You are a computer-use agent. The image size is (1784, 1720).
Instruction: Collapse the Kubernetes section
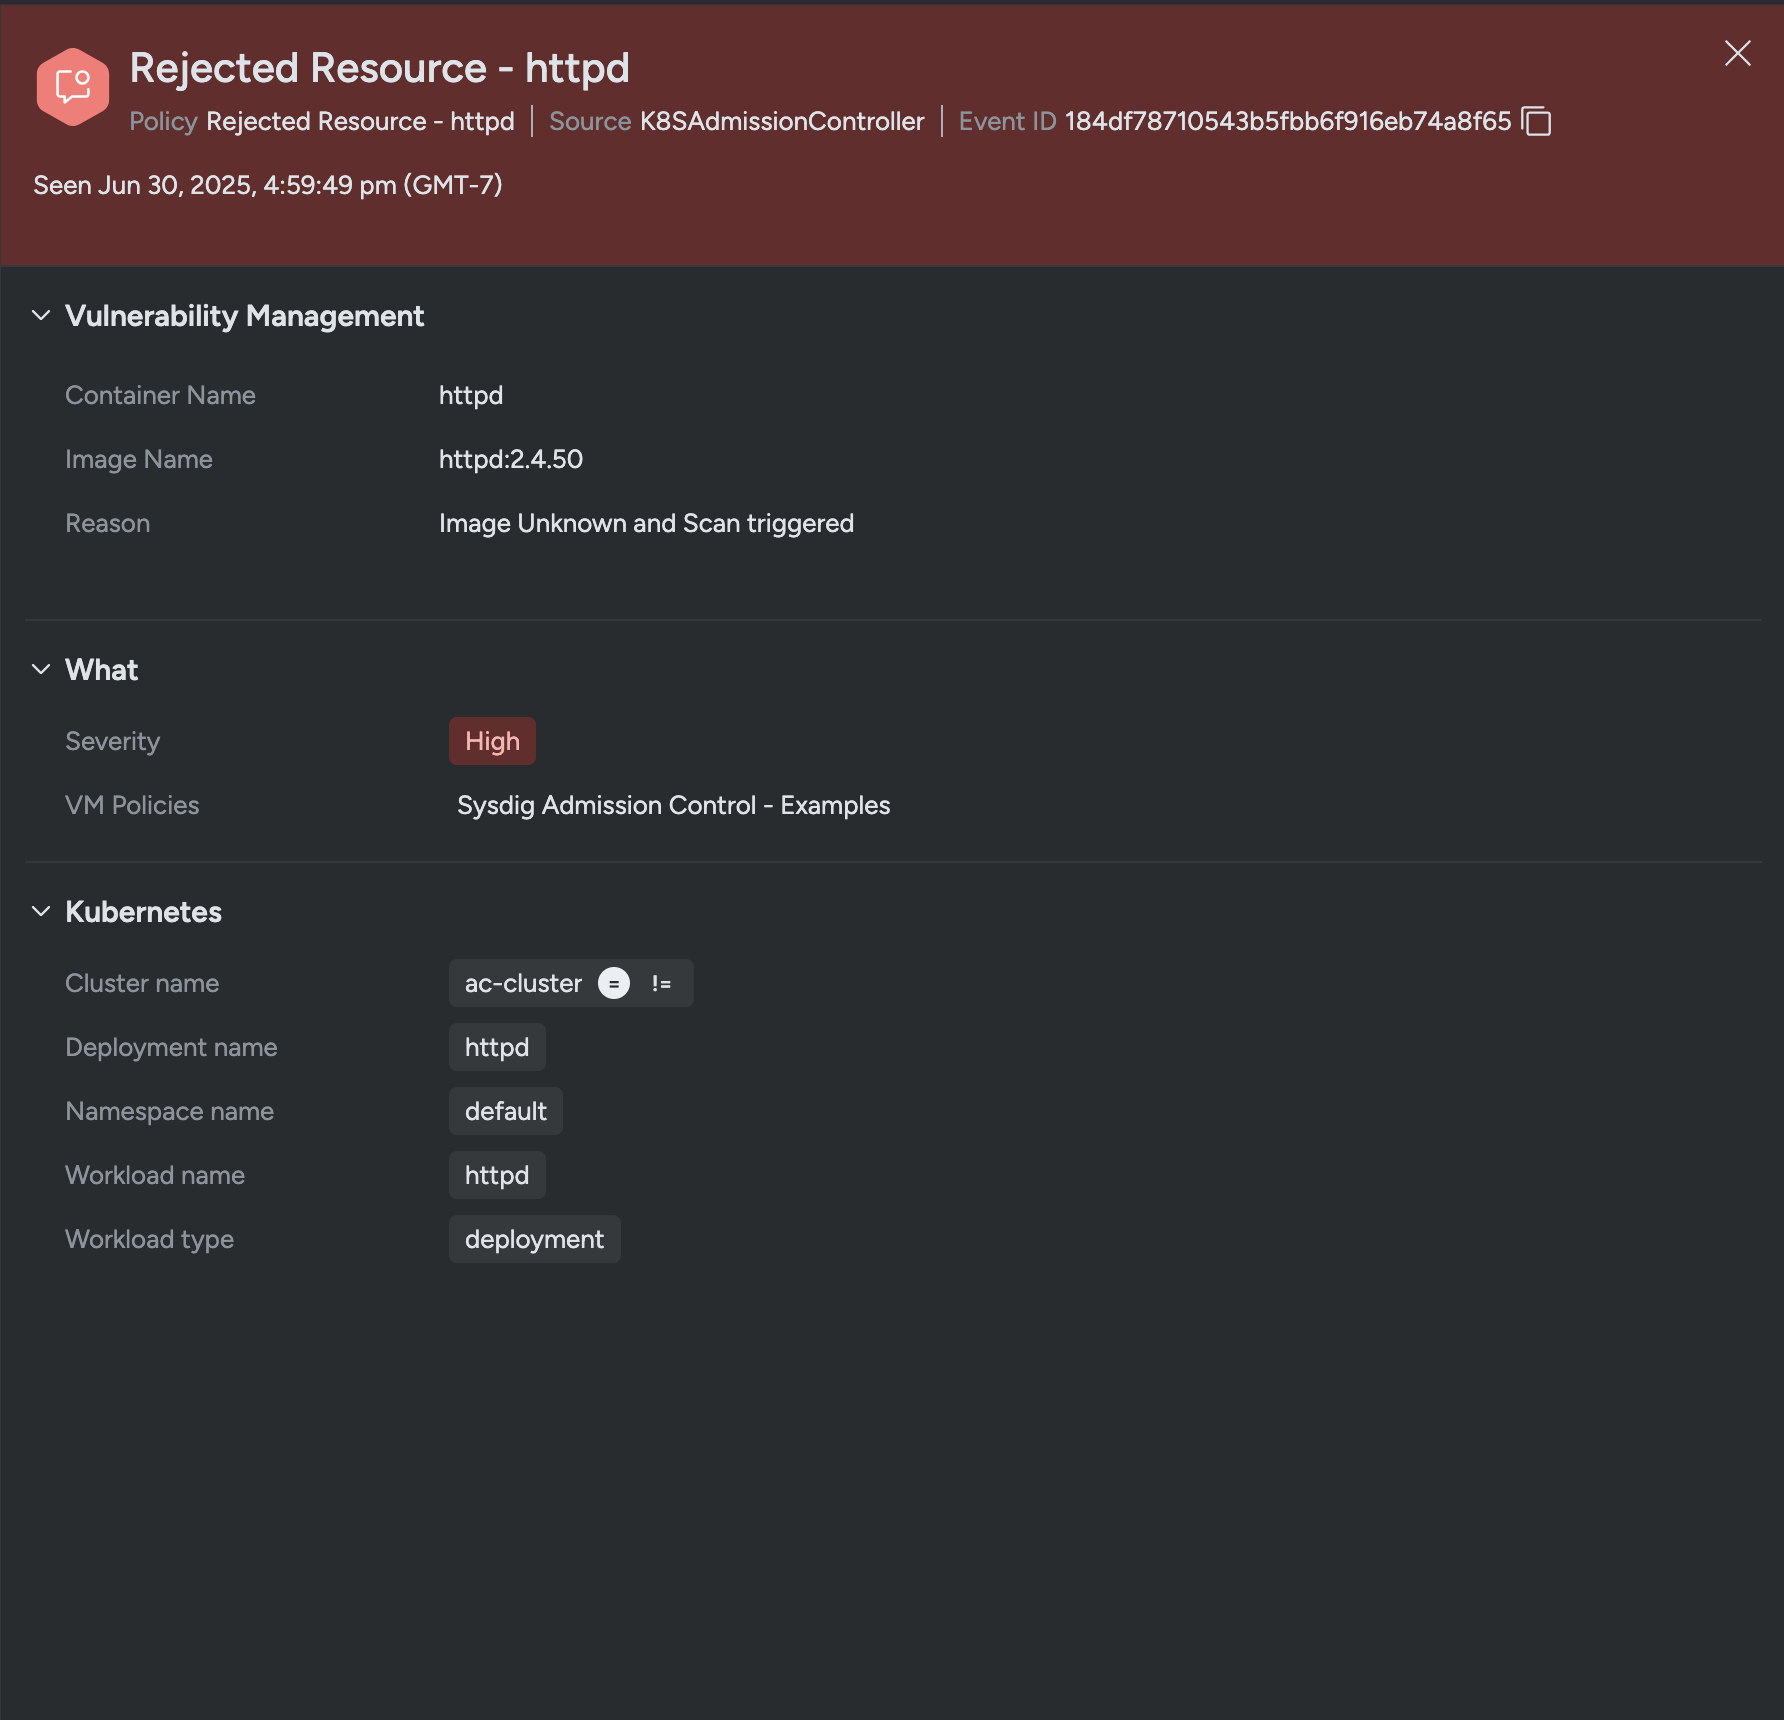[x=41, y=911]
